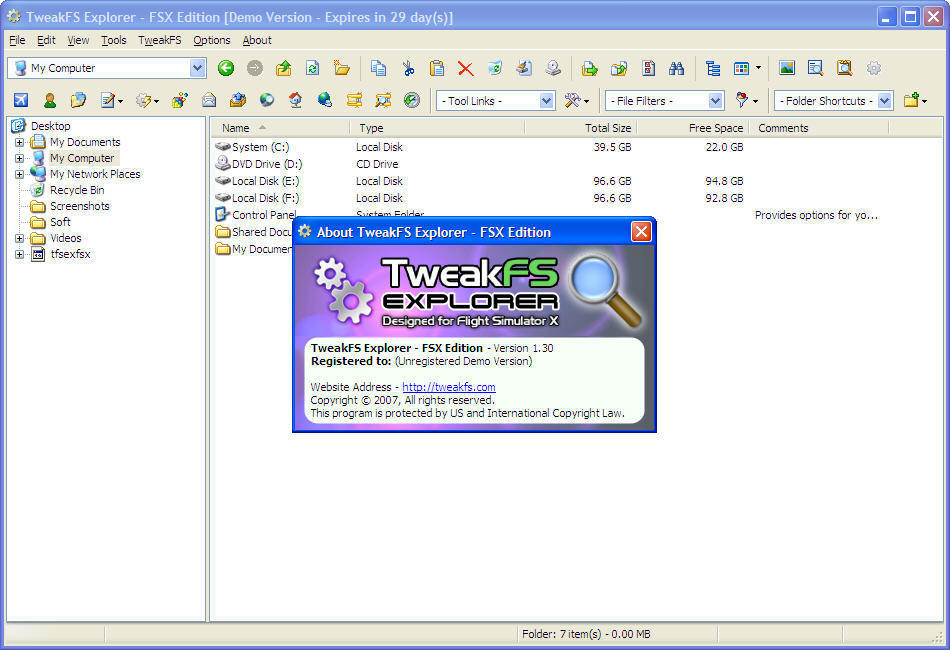The width and height of the screenshot is (950, 650).
Task: Open the Folder Shortcuts combo box
Action: pos(833,101)
